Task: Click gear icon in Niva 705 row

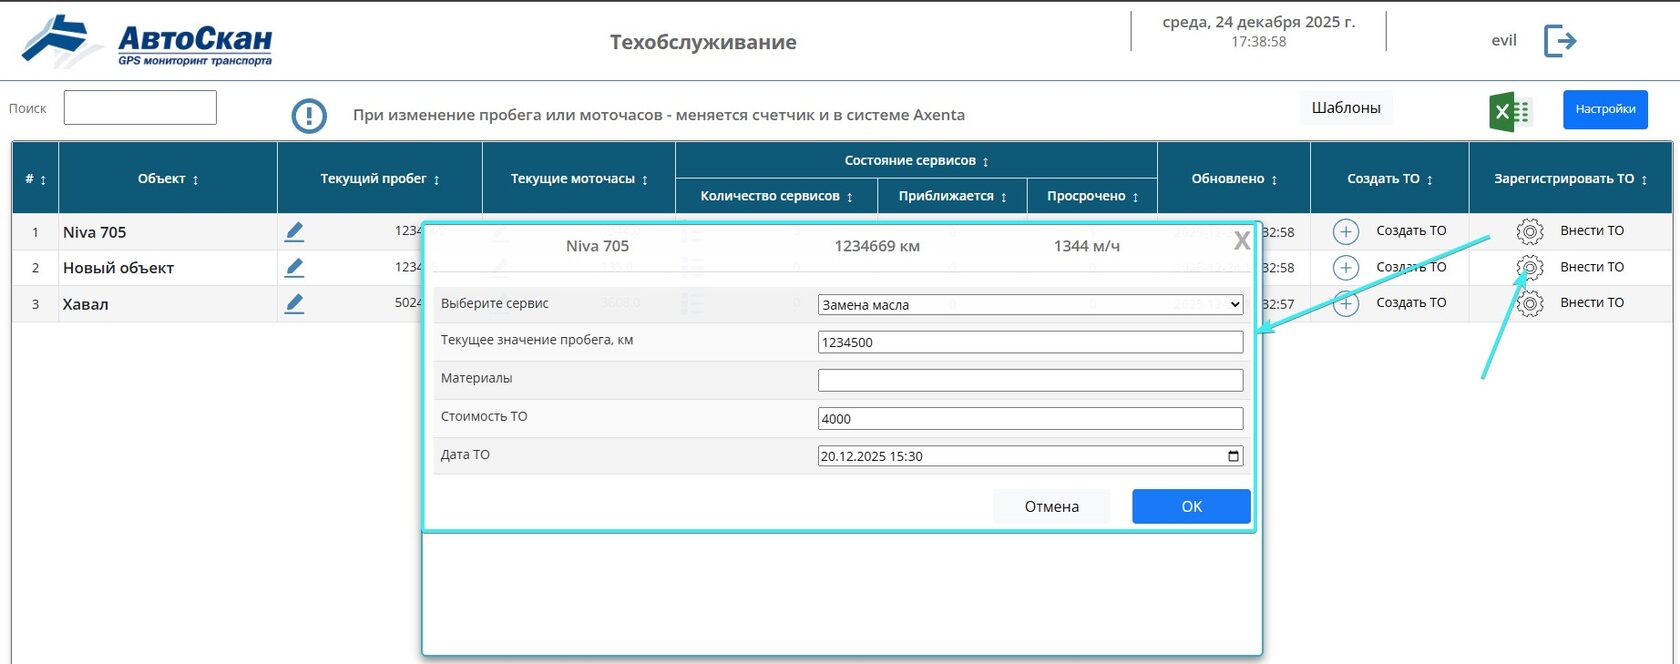Action: [1529, 232]
